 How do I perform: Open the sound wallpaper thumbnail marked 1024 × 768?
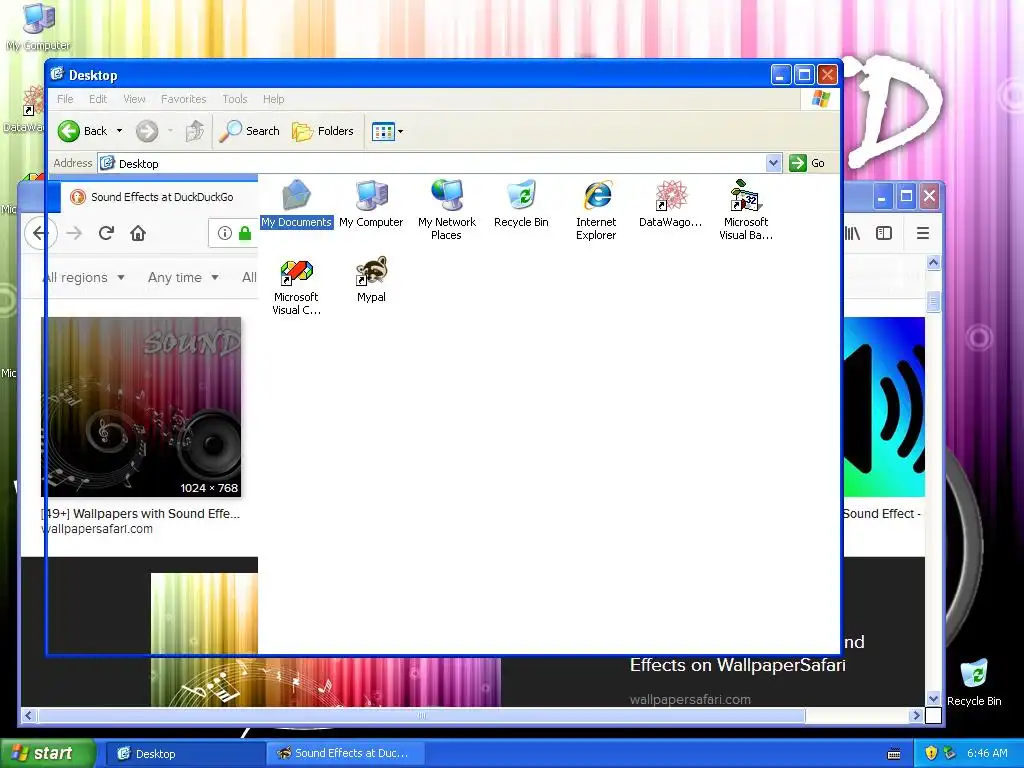click(141, 408)
